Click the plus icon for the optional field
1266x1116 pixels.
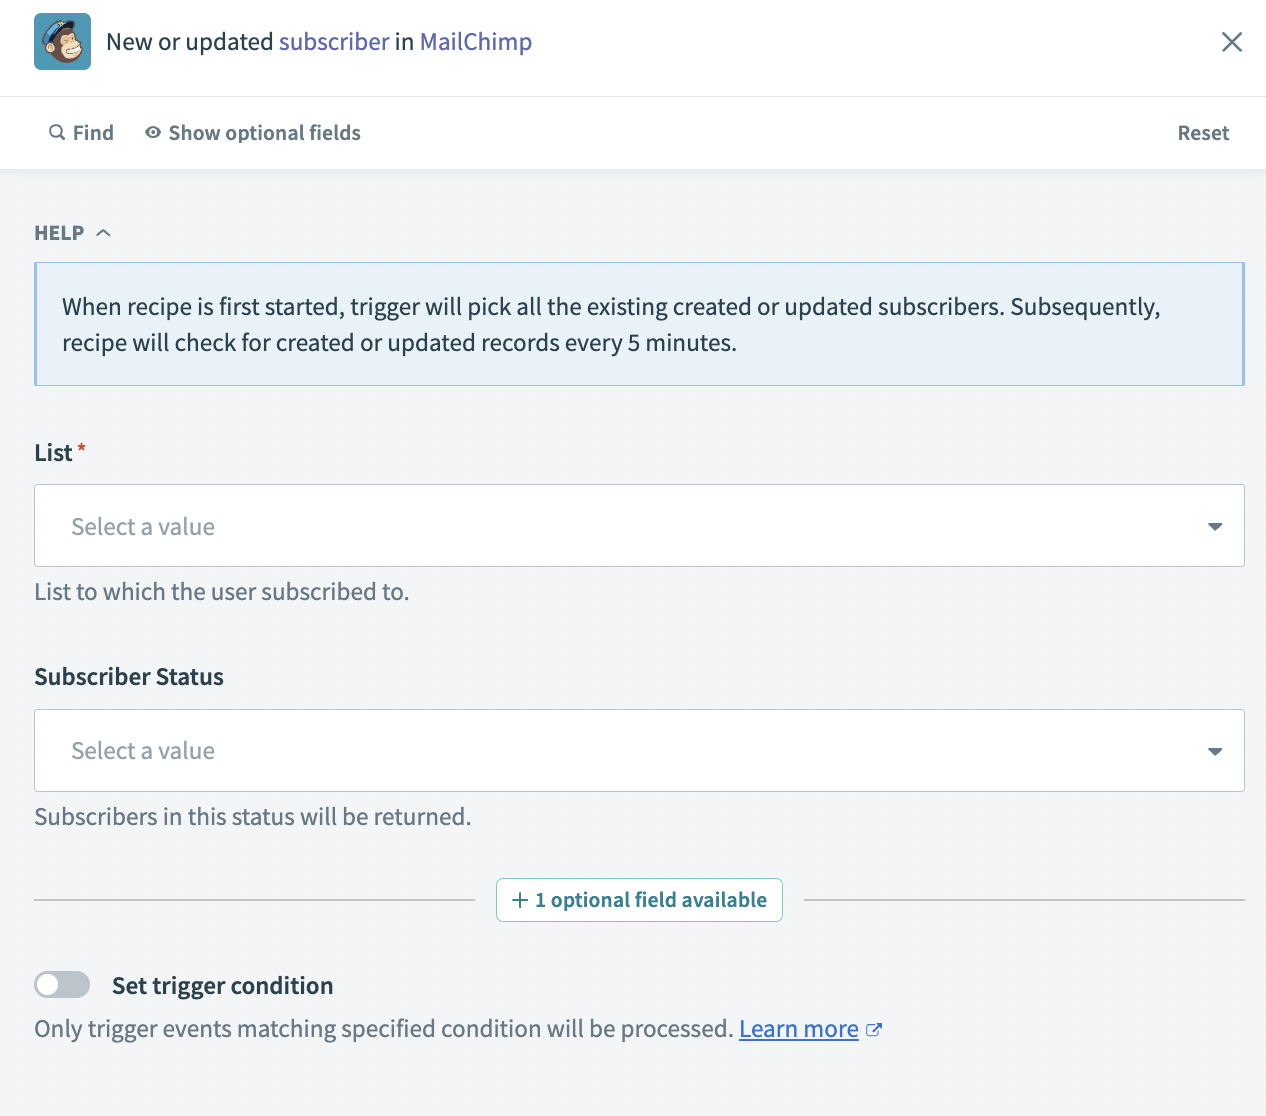pos(520,900)
